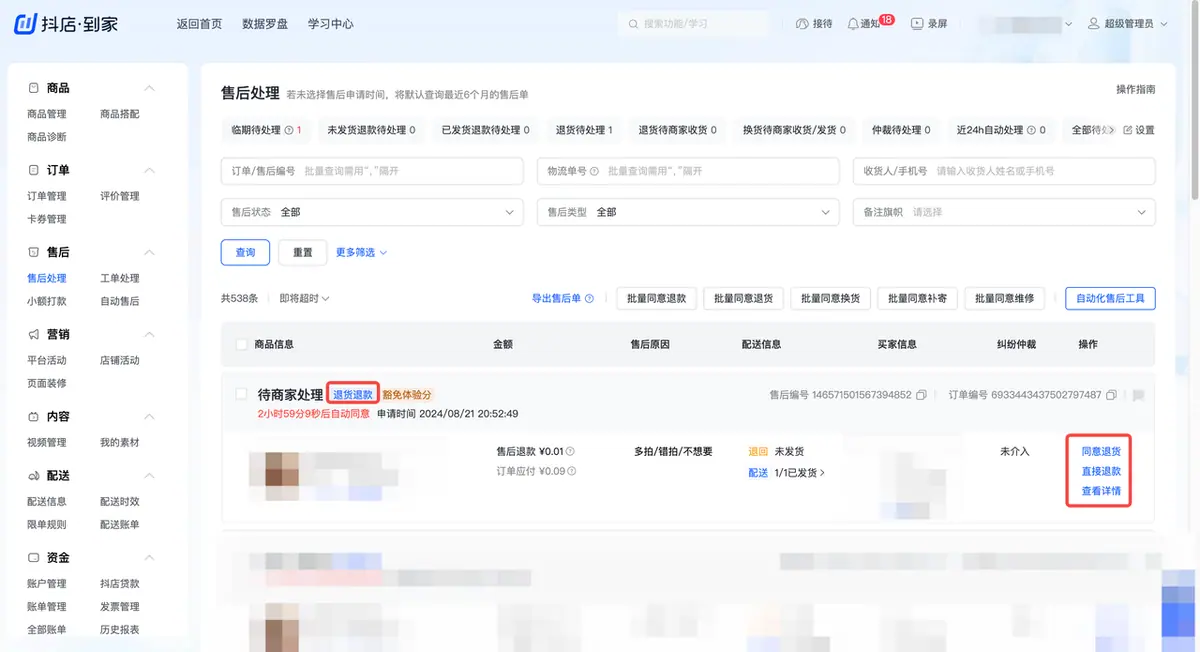Click the info icon next to 订单应付 ¥0.09

571,471
